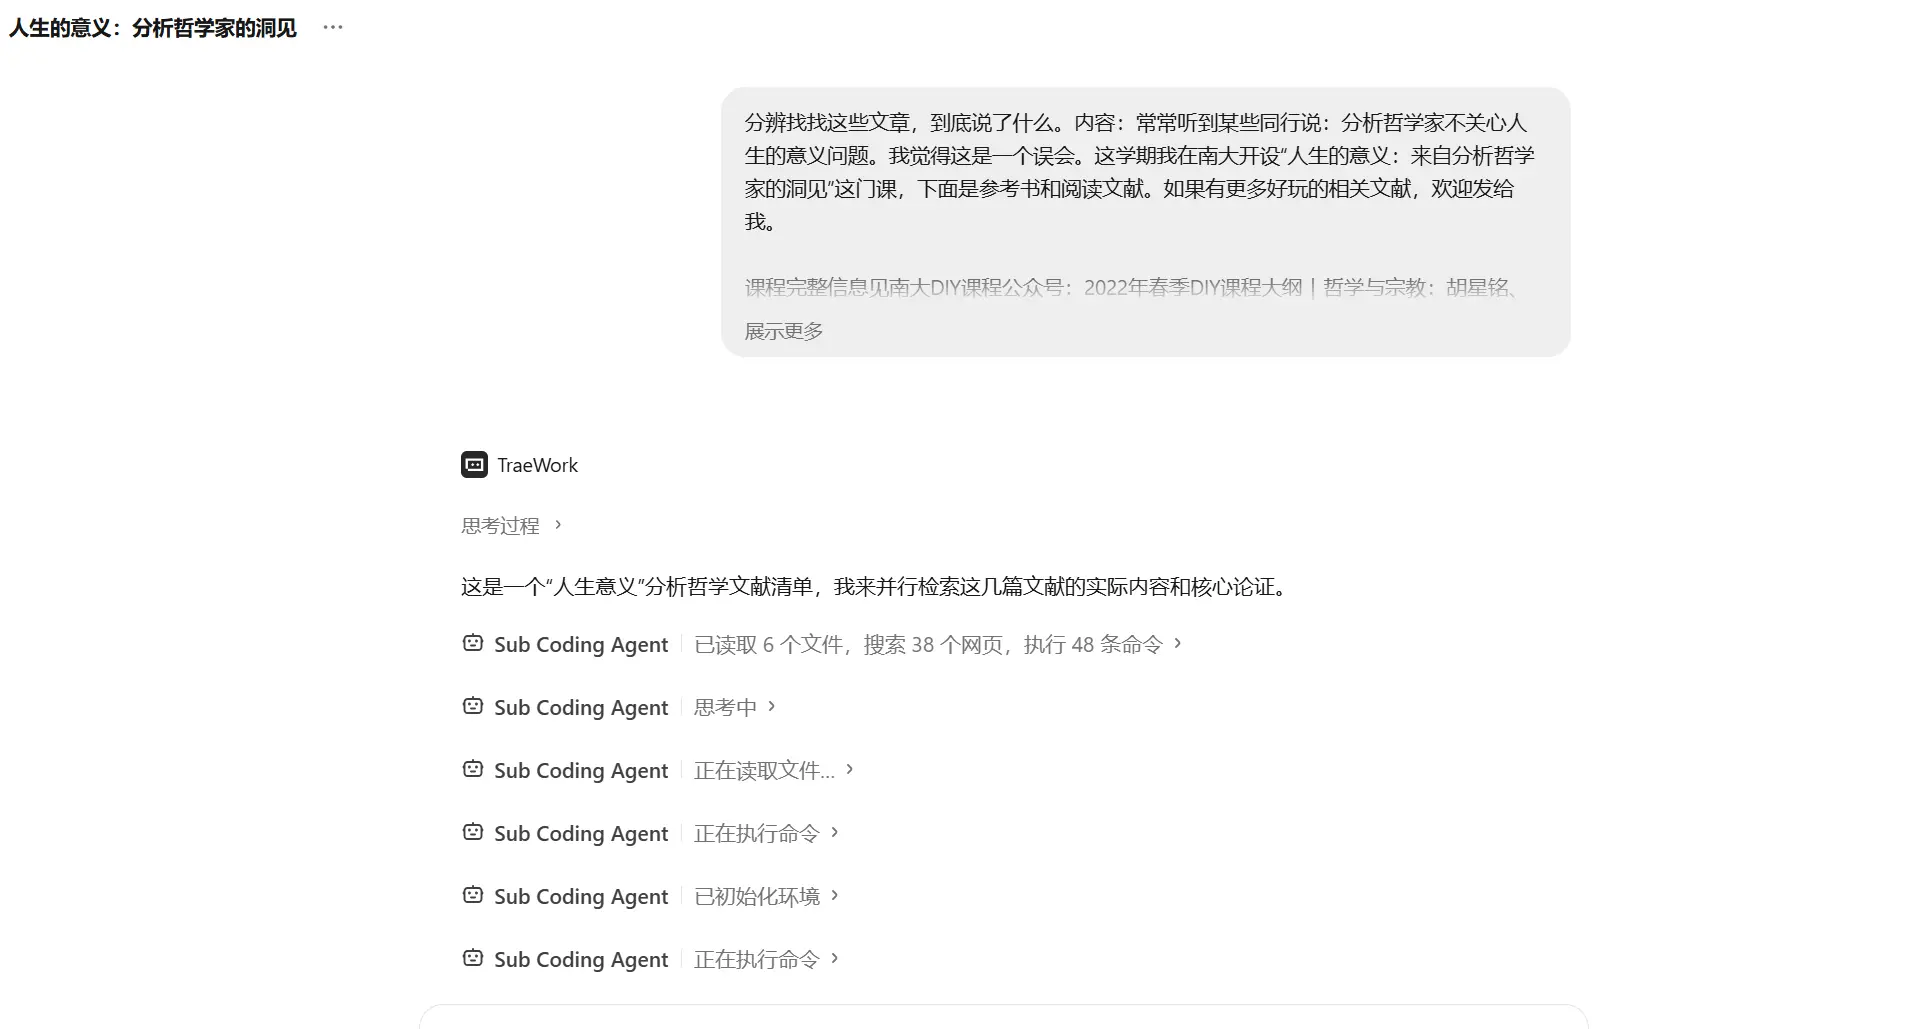The width and height of the screenshot is (1932, 1029).
Task: Click 展示更多 to expand the user message
Action: (784, 331)
